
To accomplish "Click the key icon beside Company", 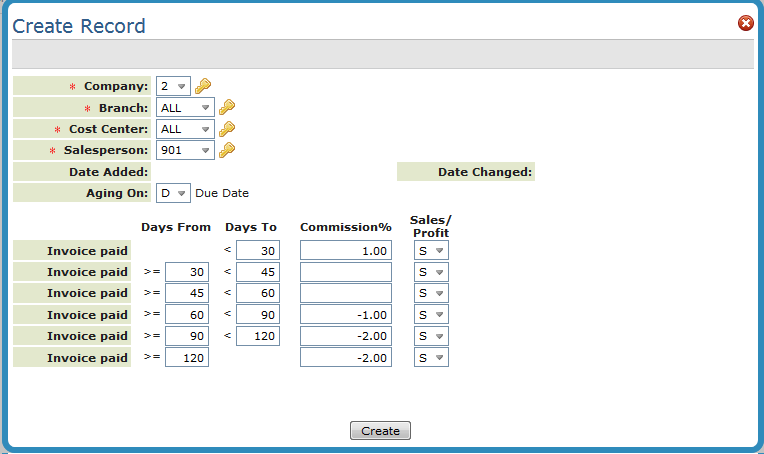I will point(203,86).
